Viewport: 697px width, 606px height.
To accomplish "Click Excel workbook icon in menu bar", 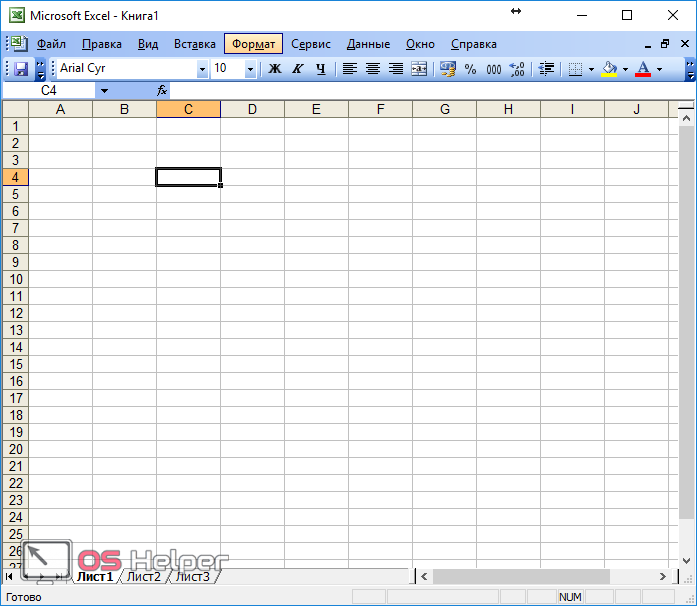I will click(18, 43).
